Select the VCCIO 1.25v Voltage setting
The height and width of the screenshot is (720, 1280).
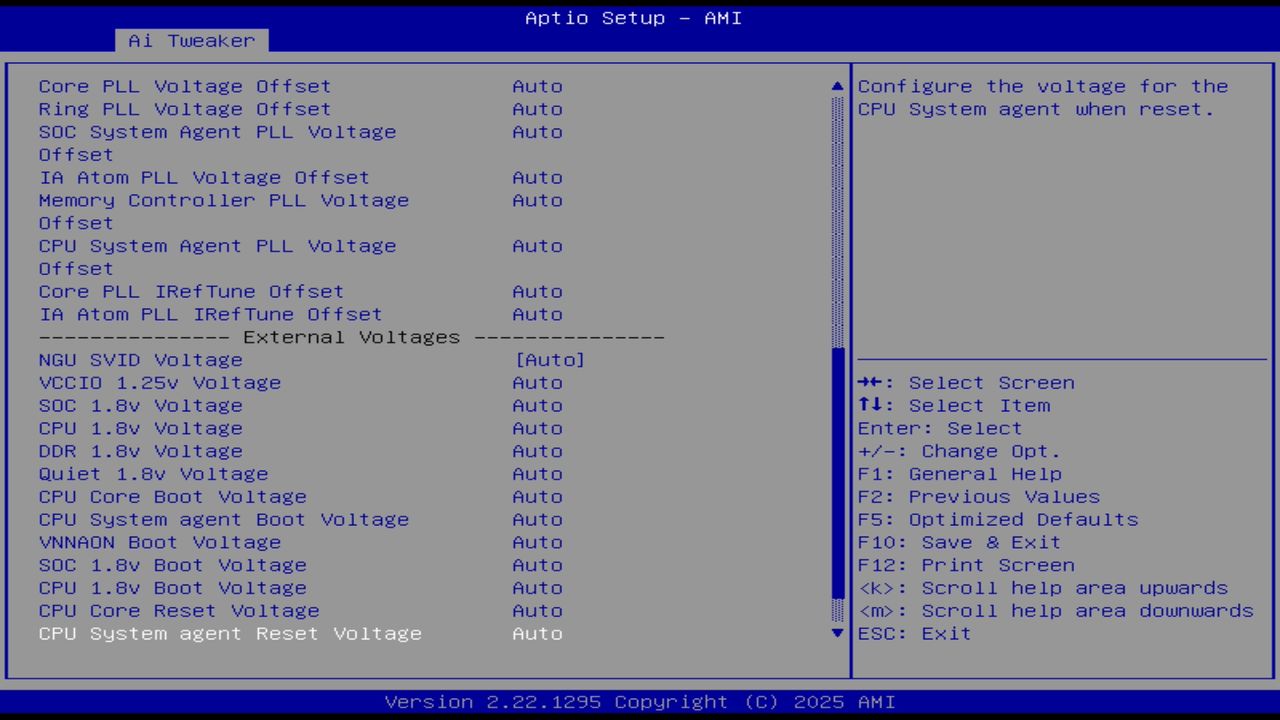[159, 382]
